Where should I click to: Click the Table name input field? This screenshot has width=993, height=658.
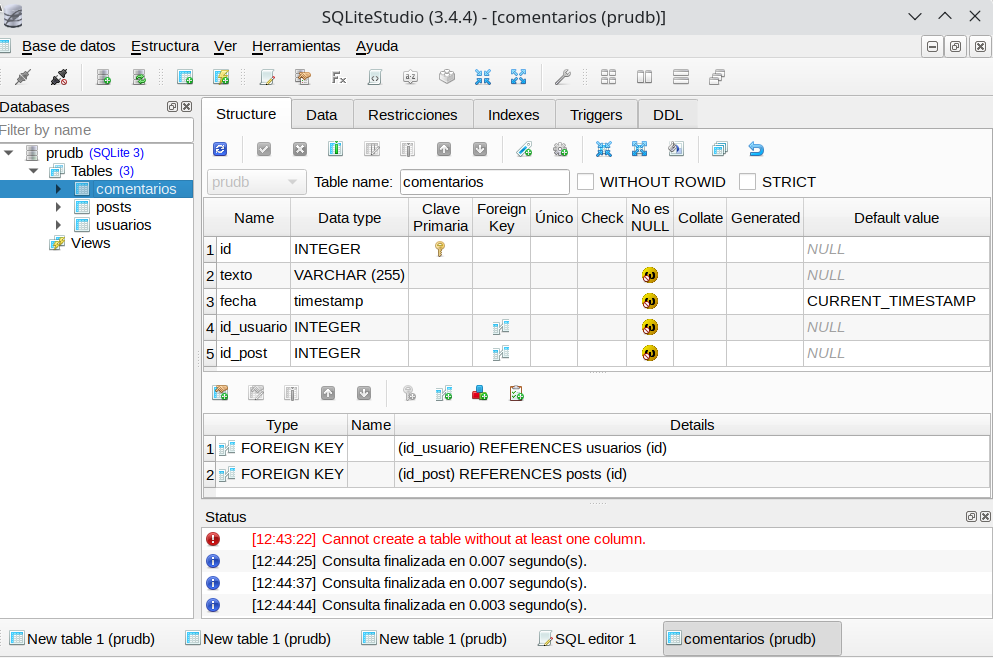484,182
